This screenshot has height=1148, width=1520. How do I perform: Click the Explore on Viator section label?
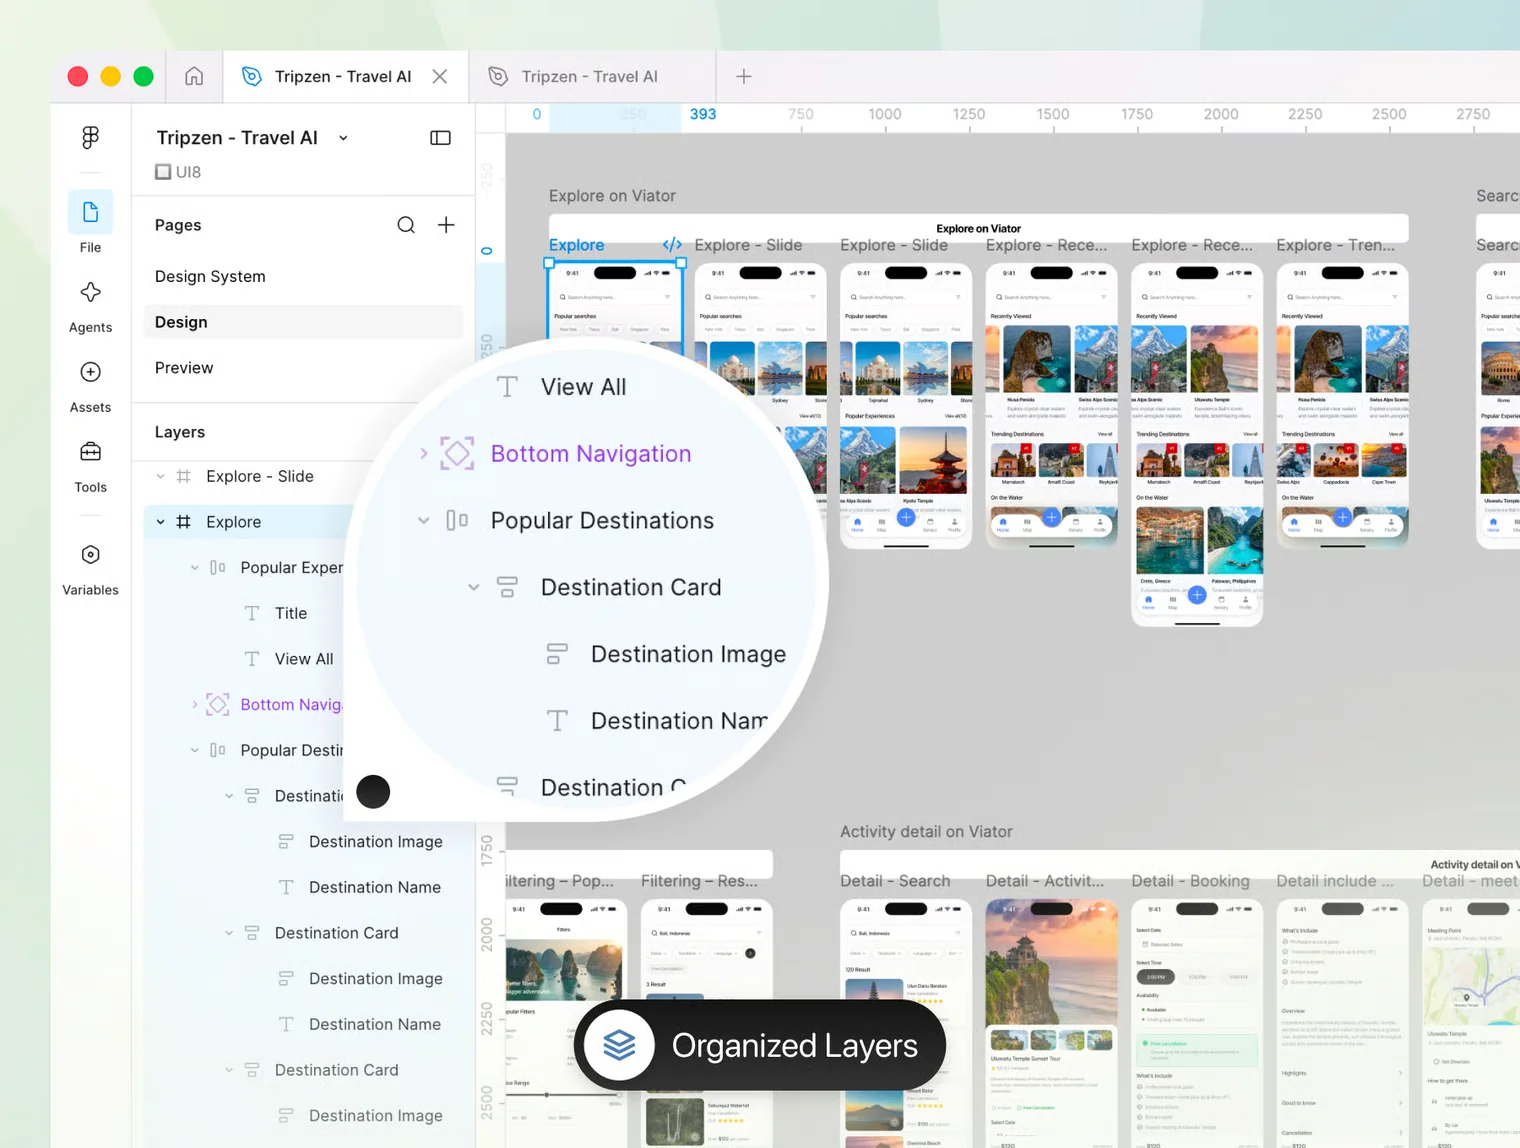point(612,196)
